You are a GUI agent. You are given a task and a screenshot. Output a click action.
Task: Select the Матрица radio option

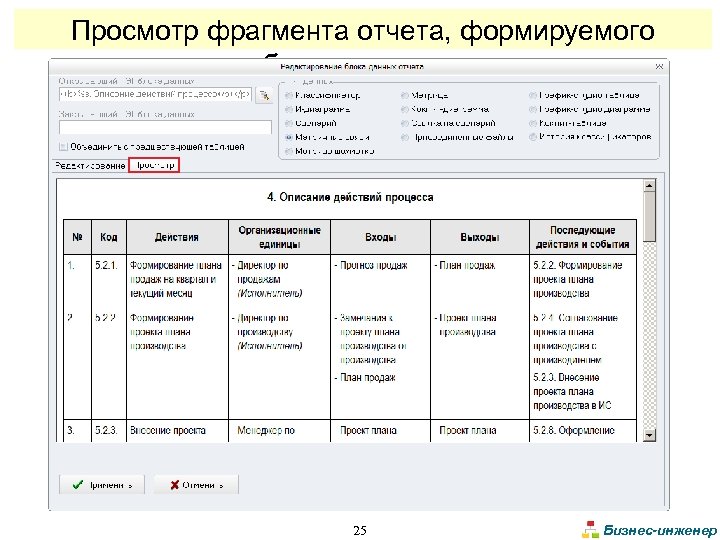[405, 96]
